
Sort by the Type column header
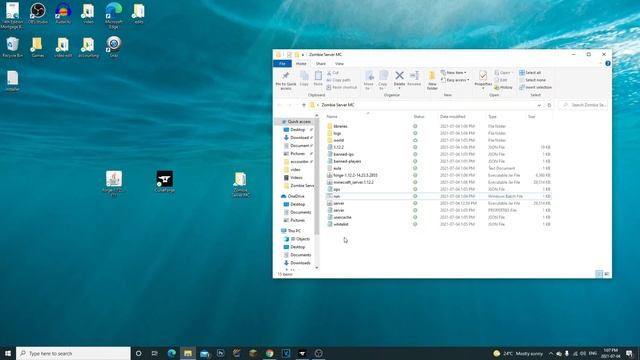click(492, 117)
